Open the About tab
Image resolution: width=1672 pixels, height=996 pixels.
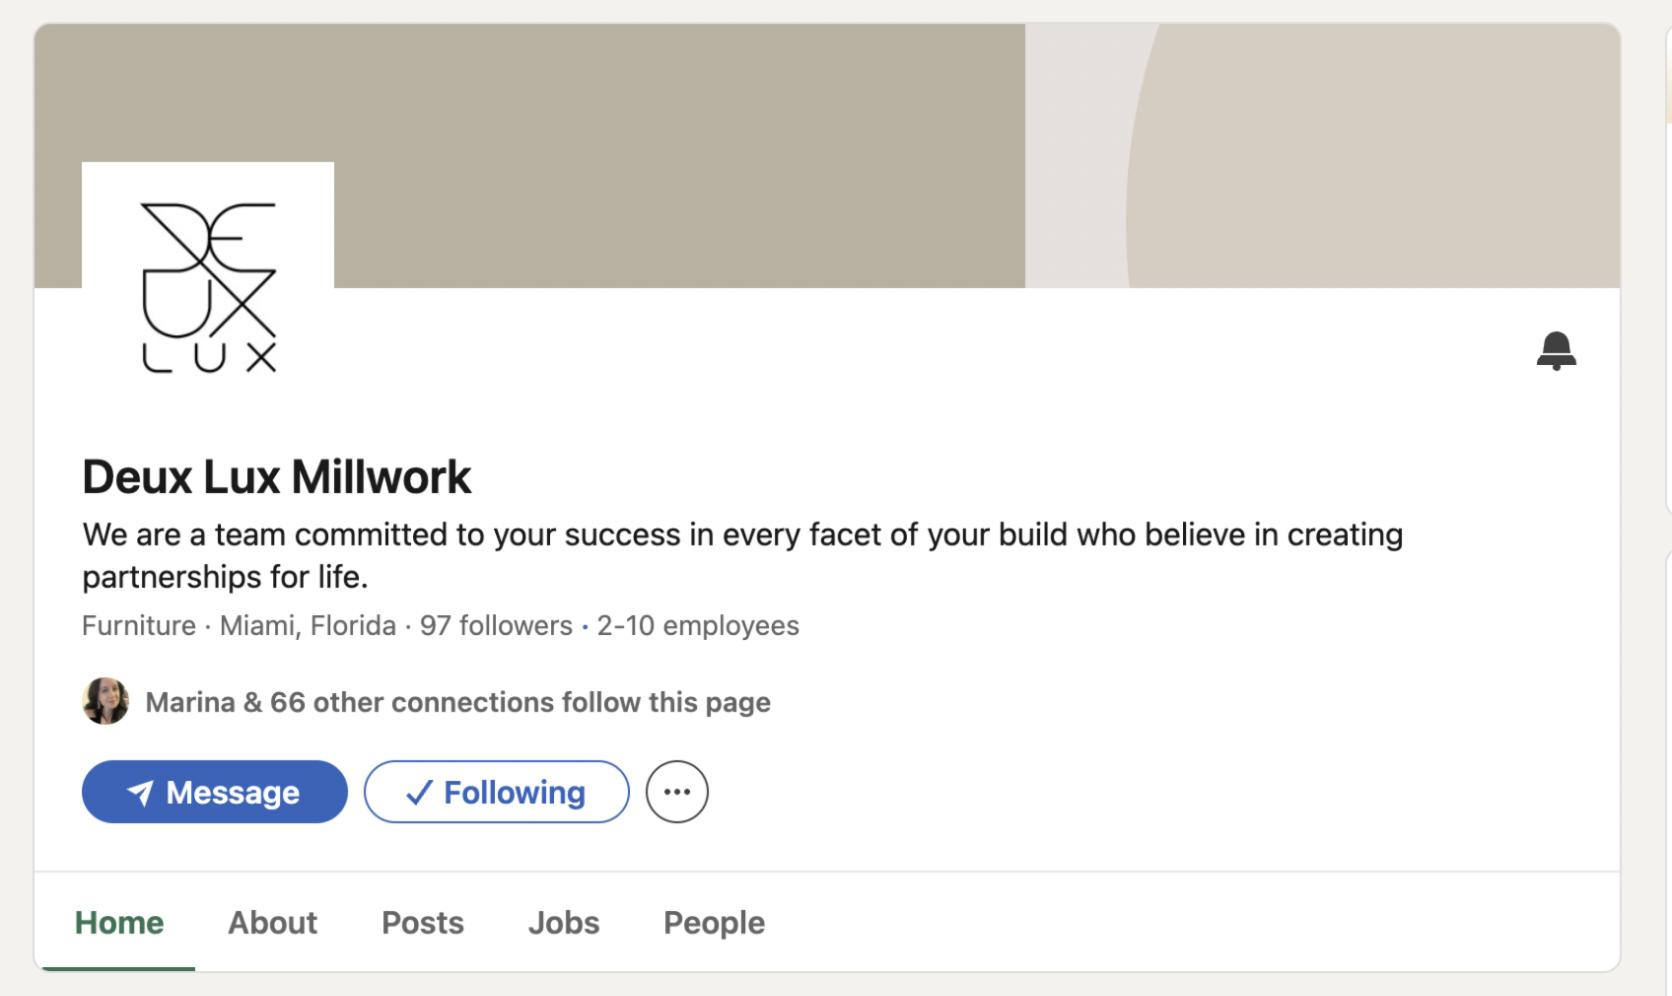272,922
